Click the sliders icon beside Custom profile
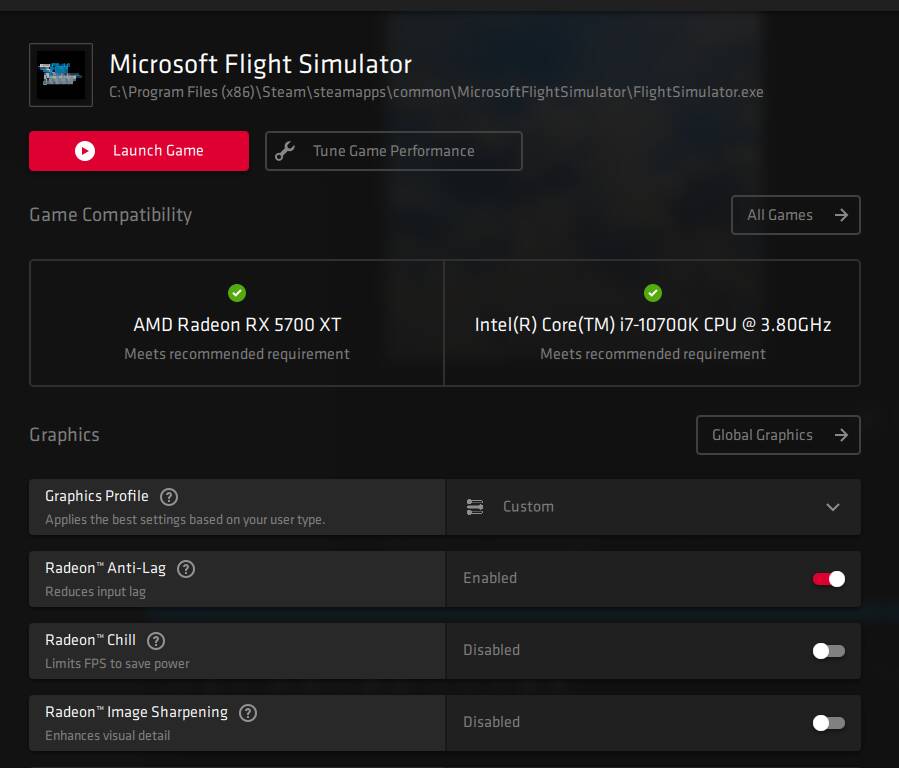Screen dimensions: 899x768 (x=475, y=507)
